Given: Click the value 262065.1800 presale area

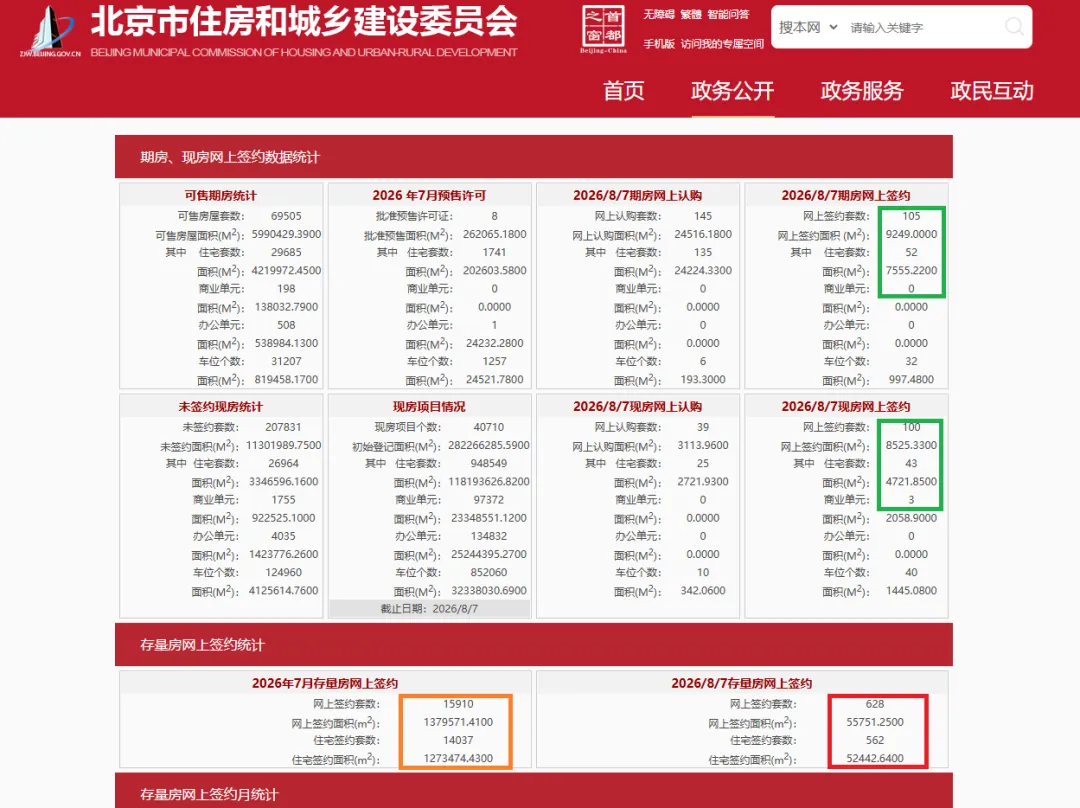Looking at the screenshot, I should click(495, 234).
